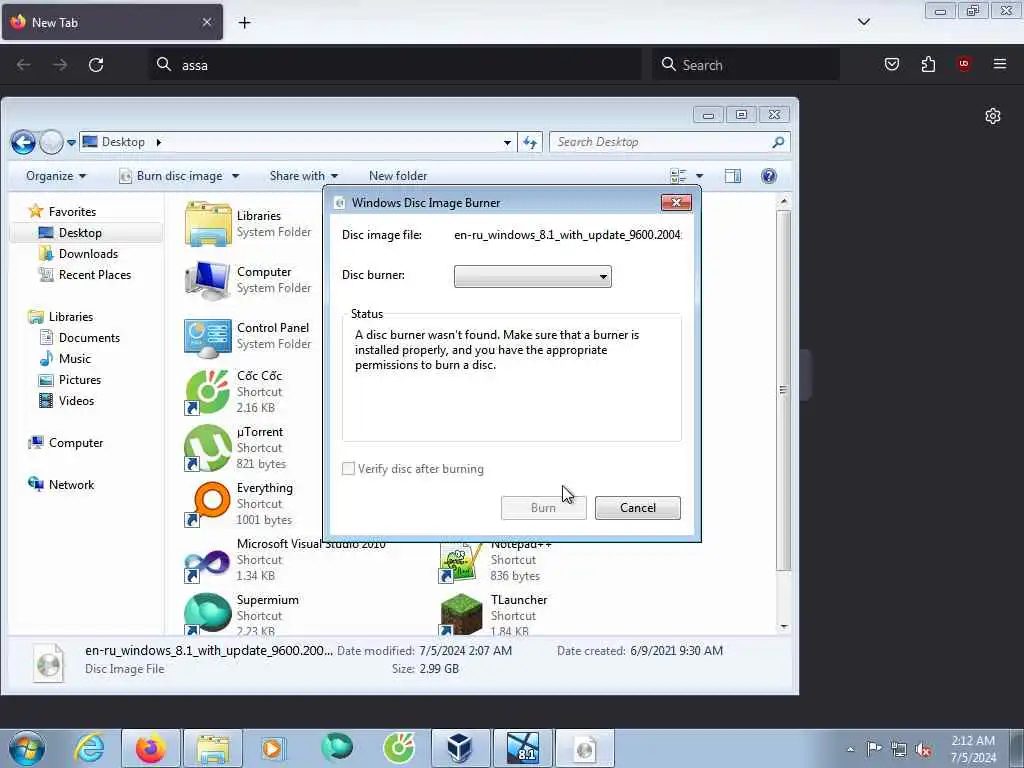Click the Burn button
This screenshot has height=768, width=1024.
pyautogui.click(x=543, y=508)
